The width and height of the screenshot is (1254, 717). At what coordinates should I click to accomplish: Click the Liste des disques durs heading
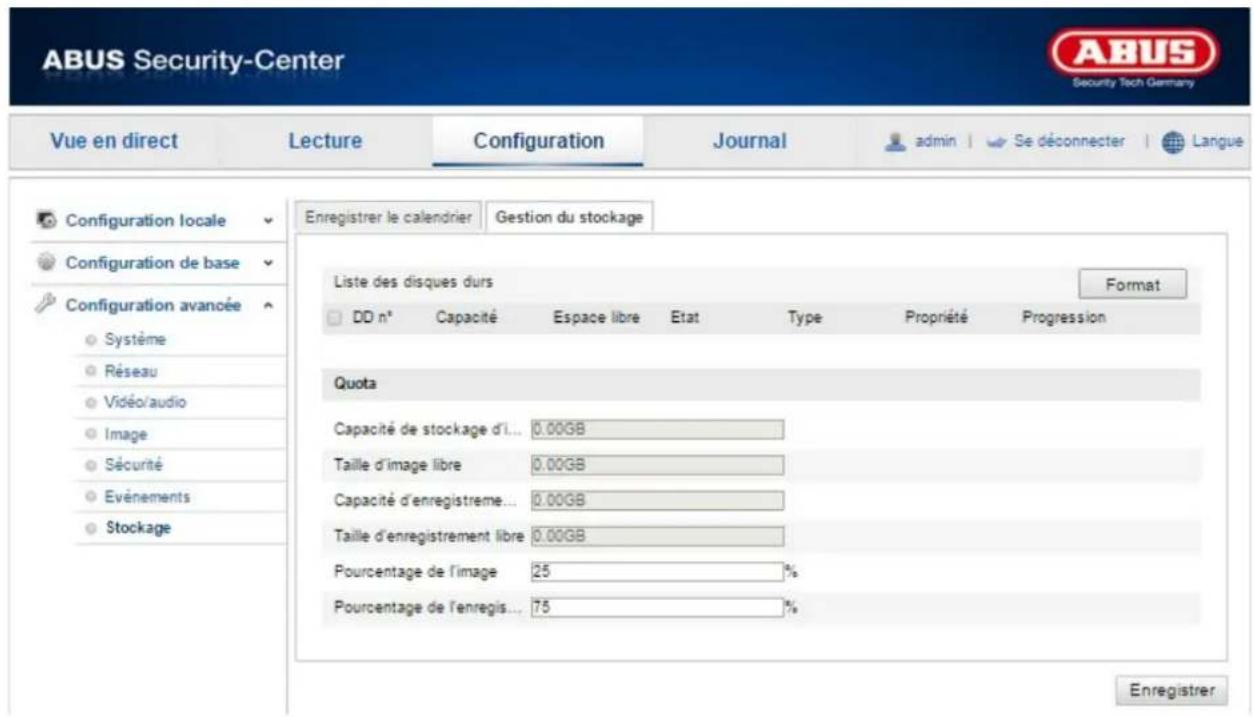(413, 283)
